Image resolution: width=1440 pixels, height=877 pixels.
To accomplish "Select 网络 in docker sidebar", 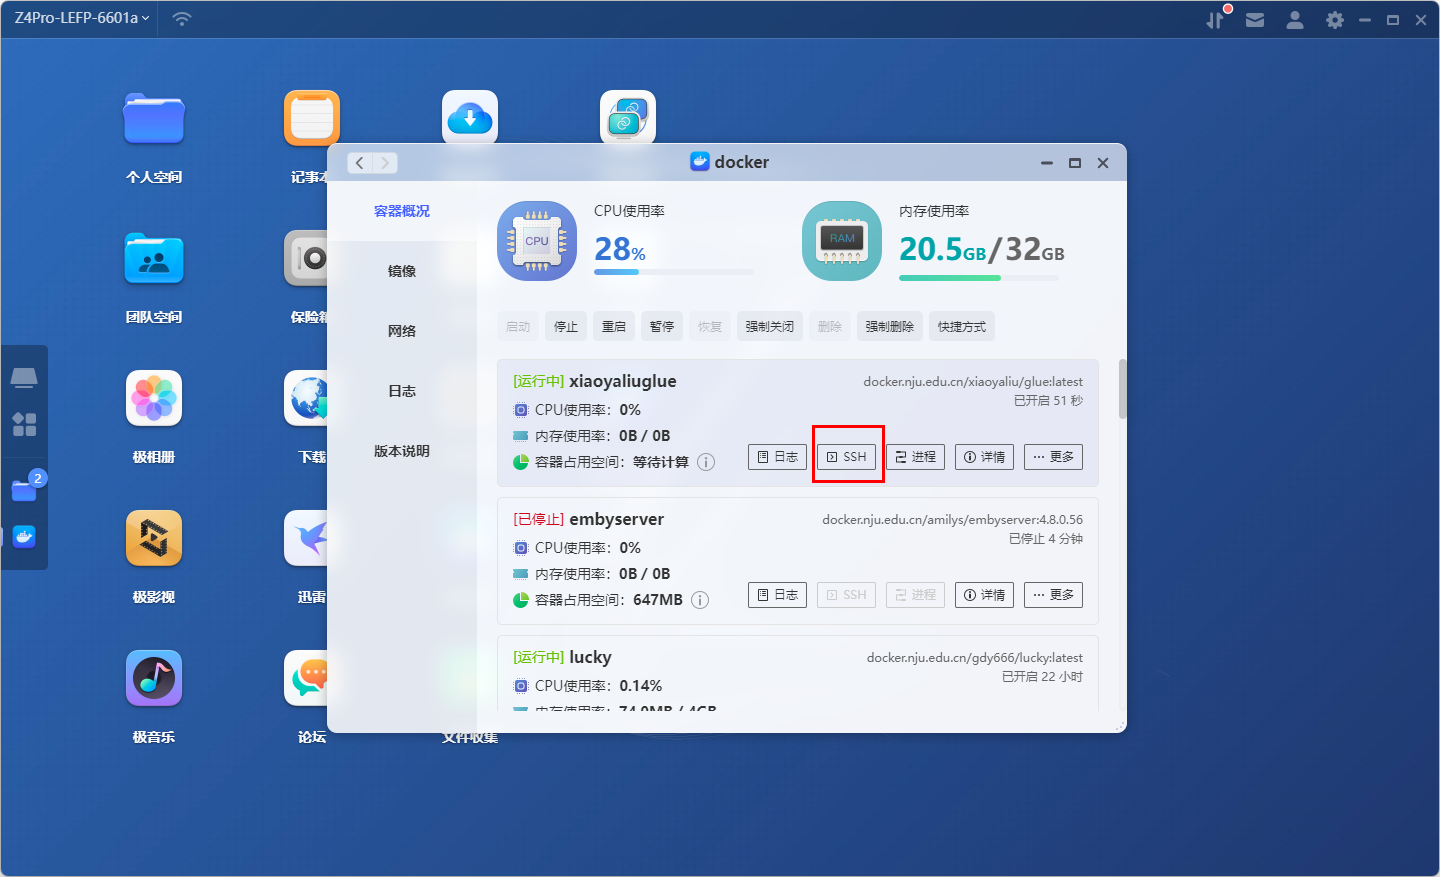I will pos(402,331).
